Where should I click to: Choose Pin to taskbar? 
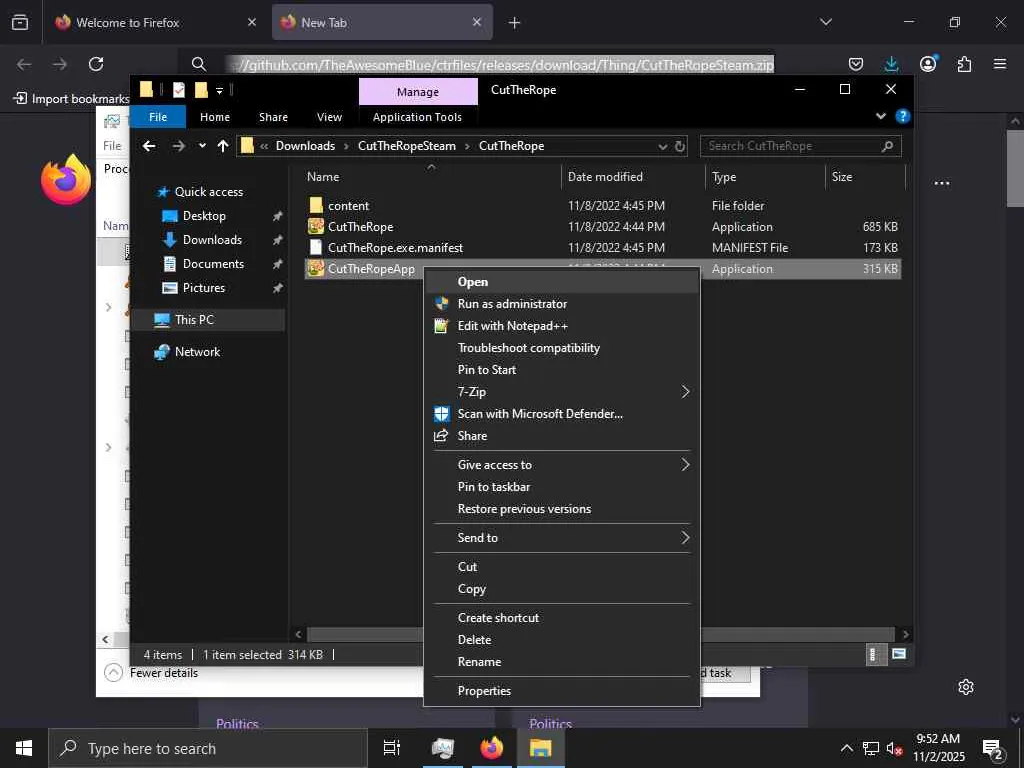coord(562,487)
